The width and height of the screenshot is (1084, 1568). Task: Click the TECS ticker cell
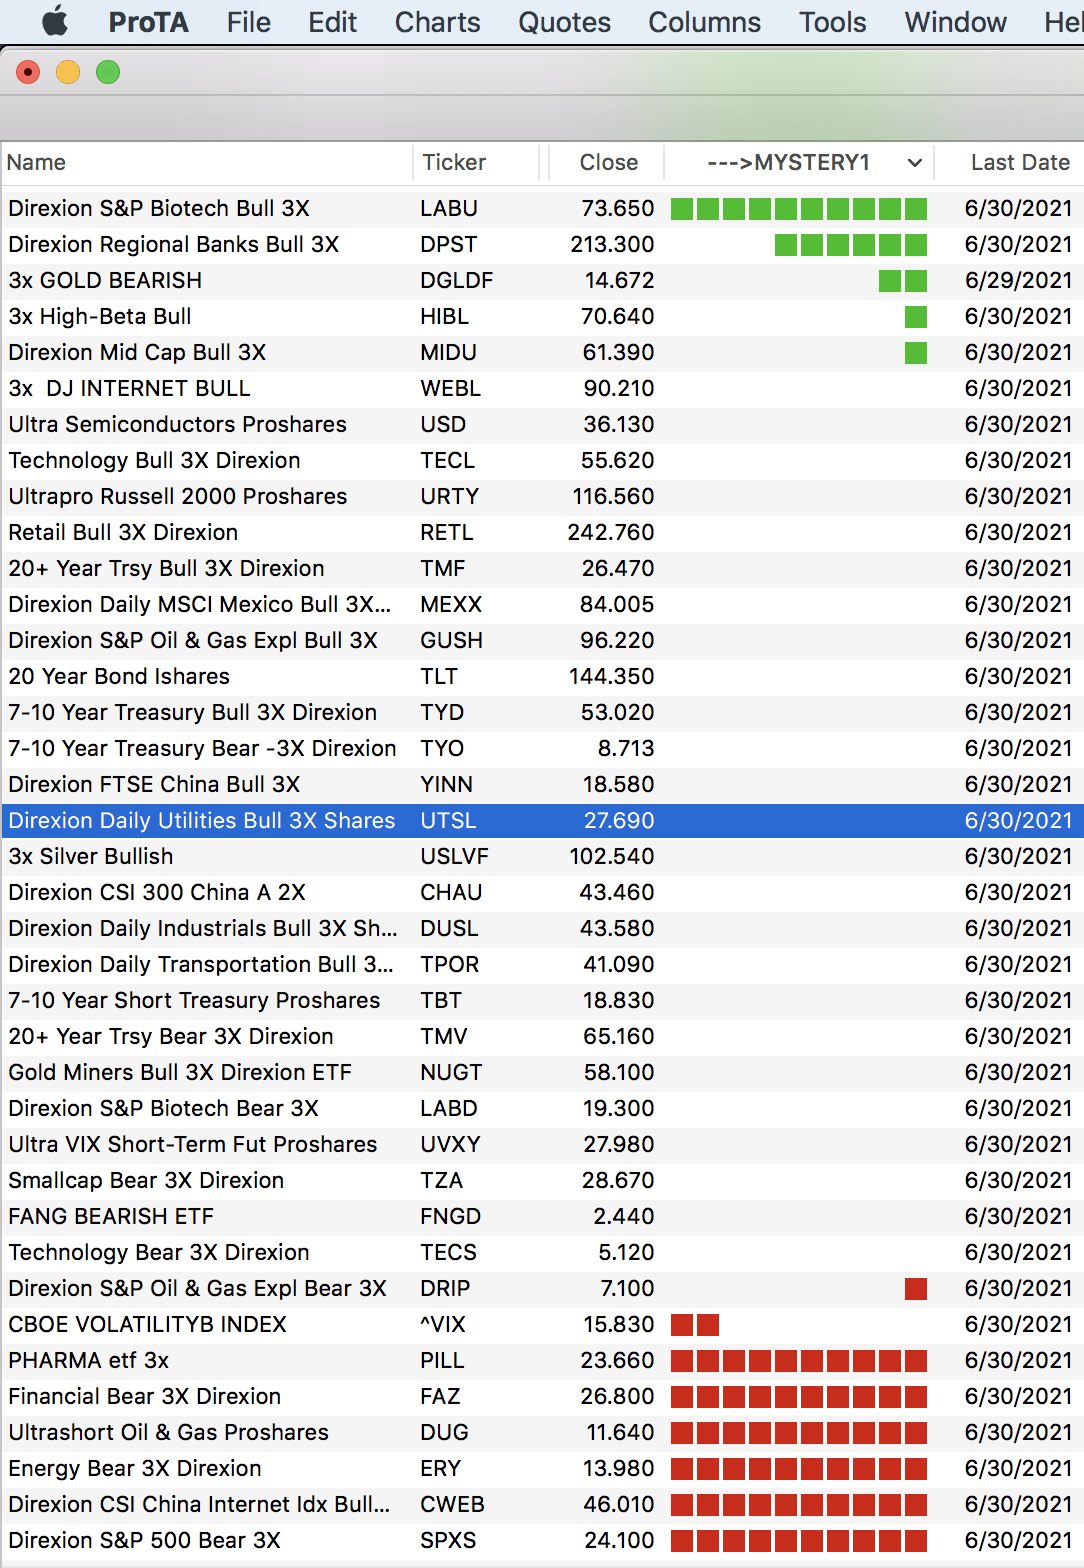click(x=449, y=1252)
